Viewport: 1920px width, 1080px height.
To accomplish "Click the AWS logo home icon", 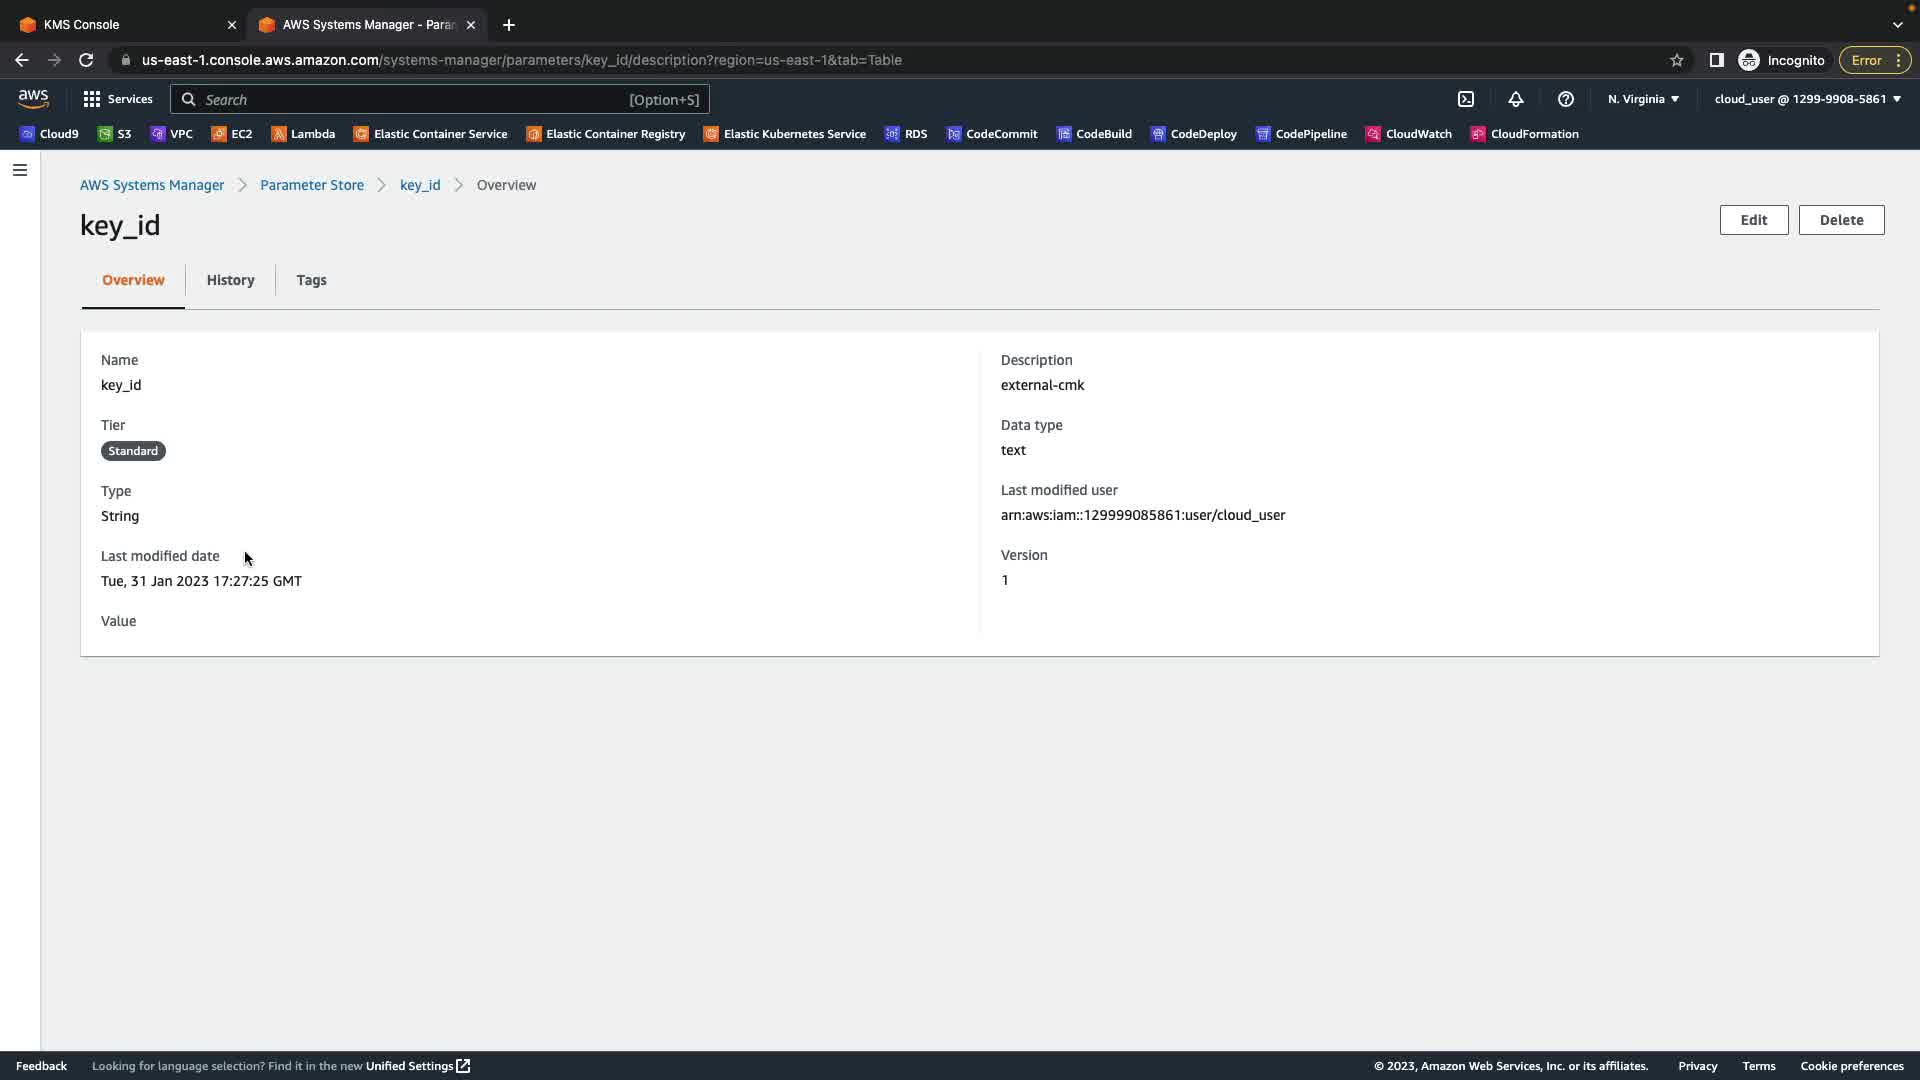I will click(33, 98).
